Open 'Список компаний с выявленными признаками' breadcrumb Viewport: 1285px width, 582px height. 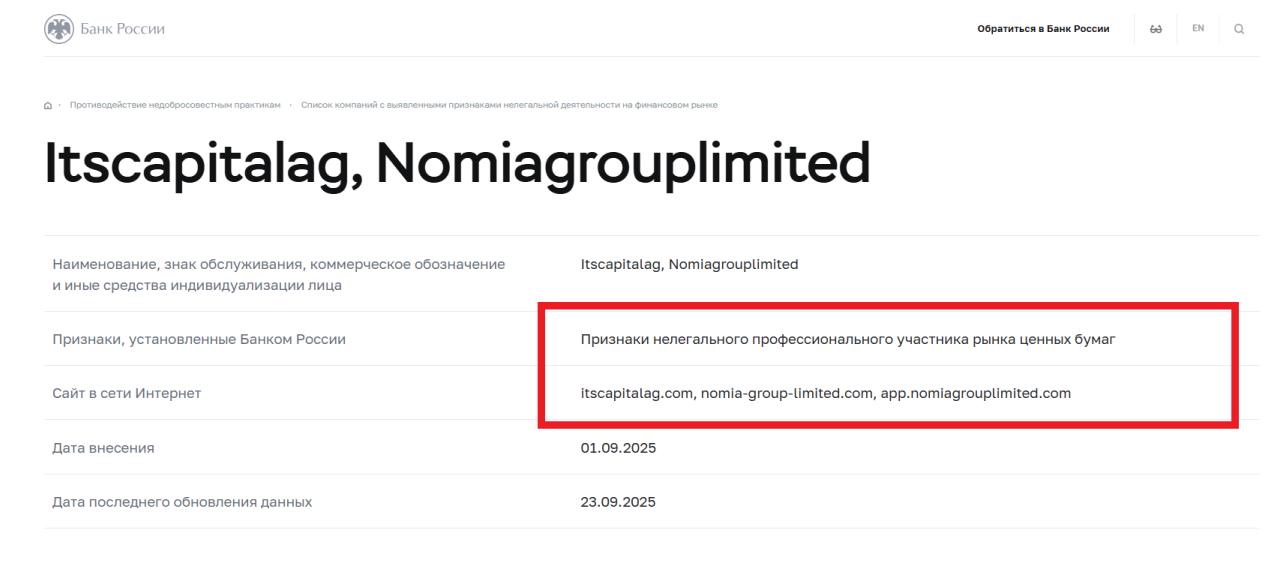(509, 105)
